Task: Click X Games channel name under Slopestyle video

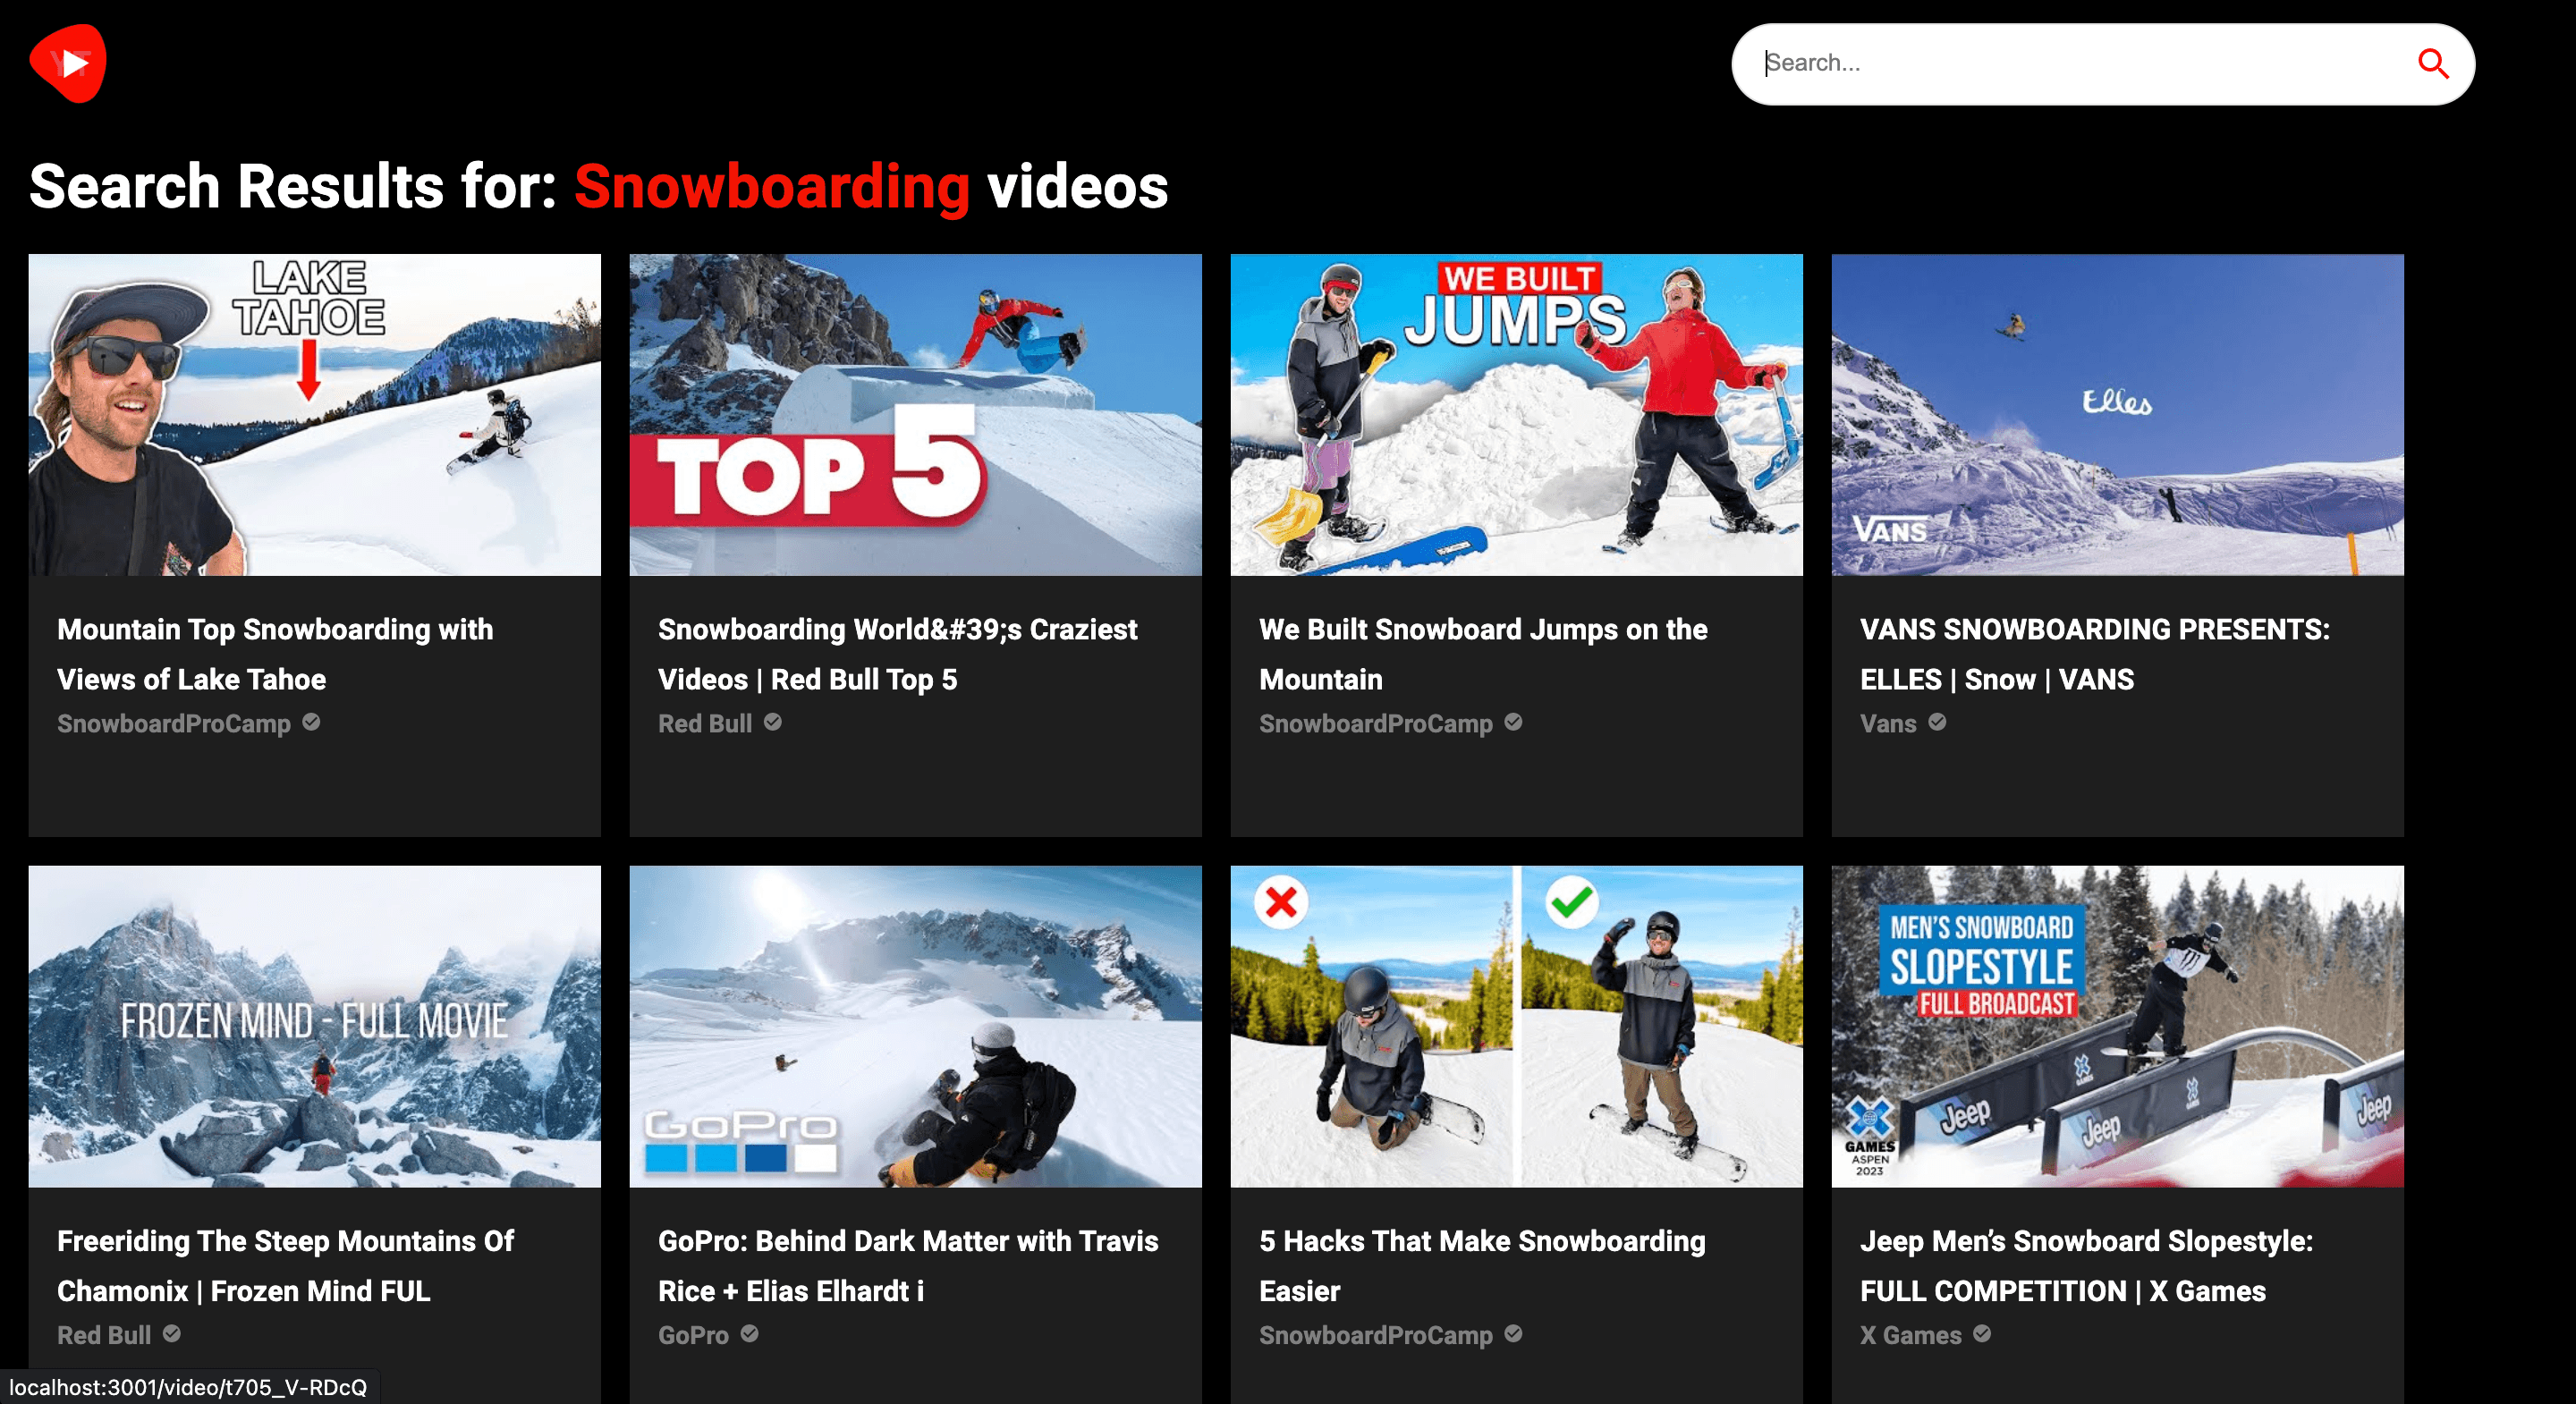Action: point(1911,1335)
